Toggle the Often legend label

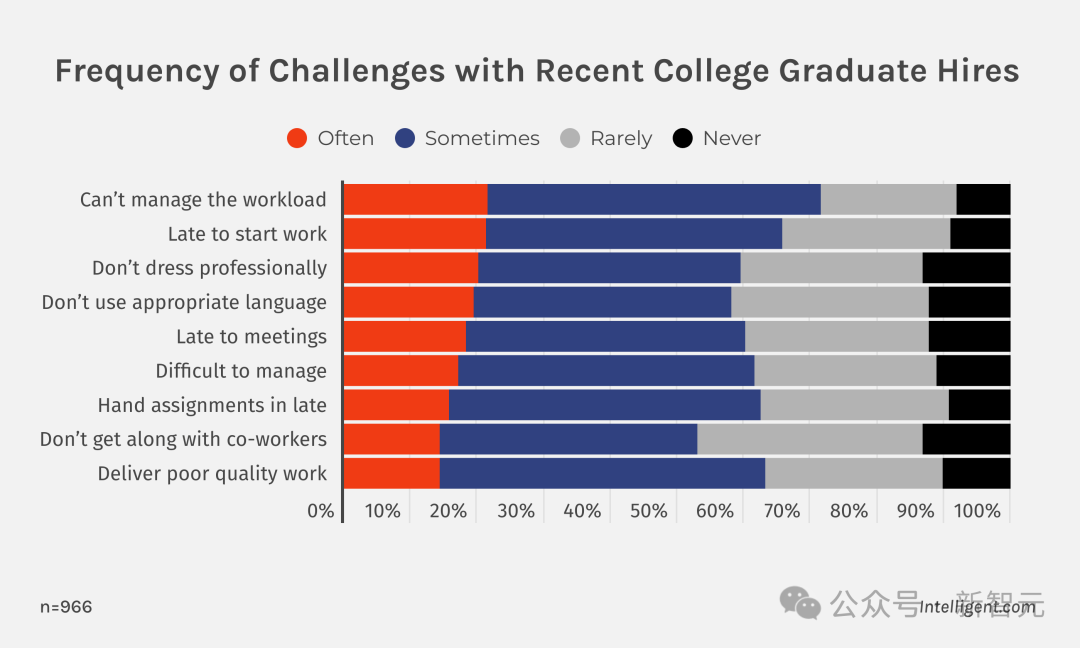(x=346, y=138)
